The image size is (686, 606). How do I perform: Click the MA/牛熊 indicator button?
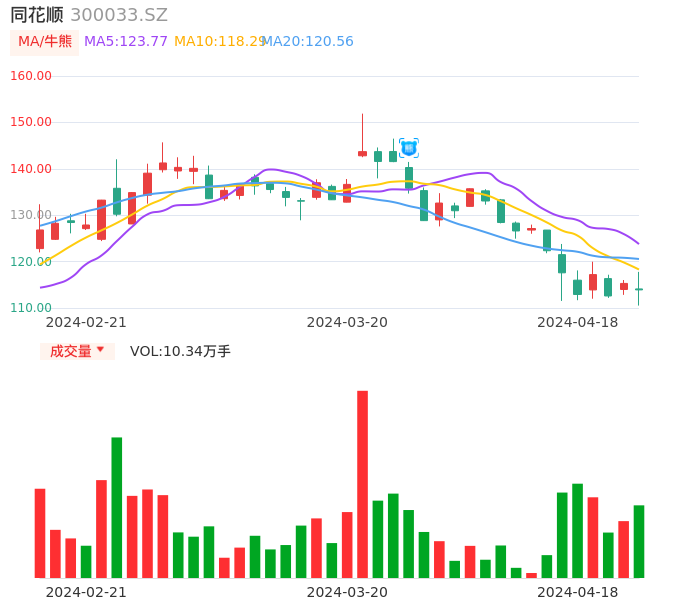click(x=45, y=42)
